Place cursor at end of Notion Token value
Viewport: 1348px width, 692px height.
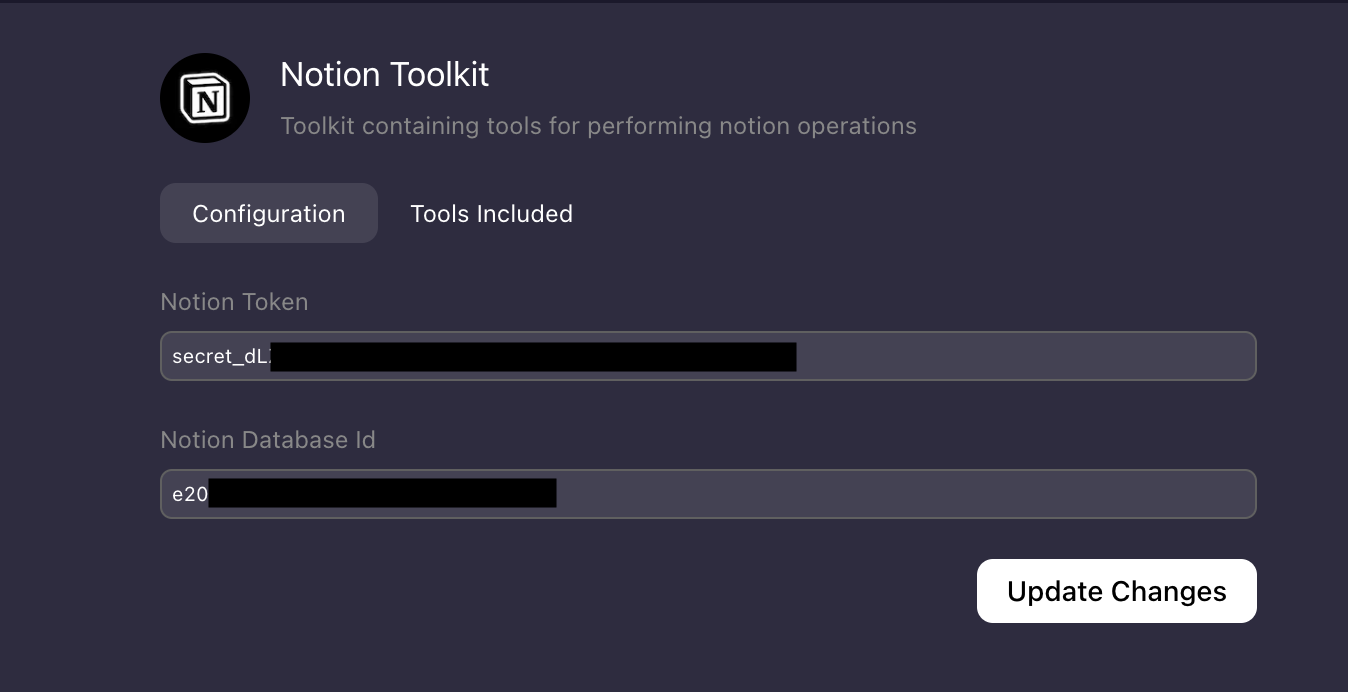click(x=800, y=357)
